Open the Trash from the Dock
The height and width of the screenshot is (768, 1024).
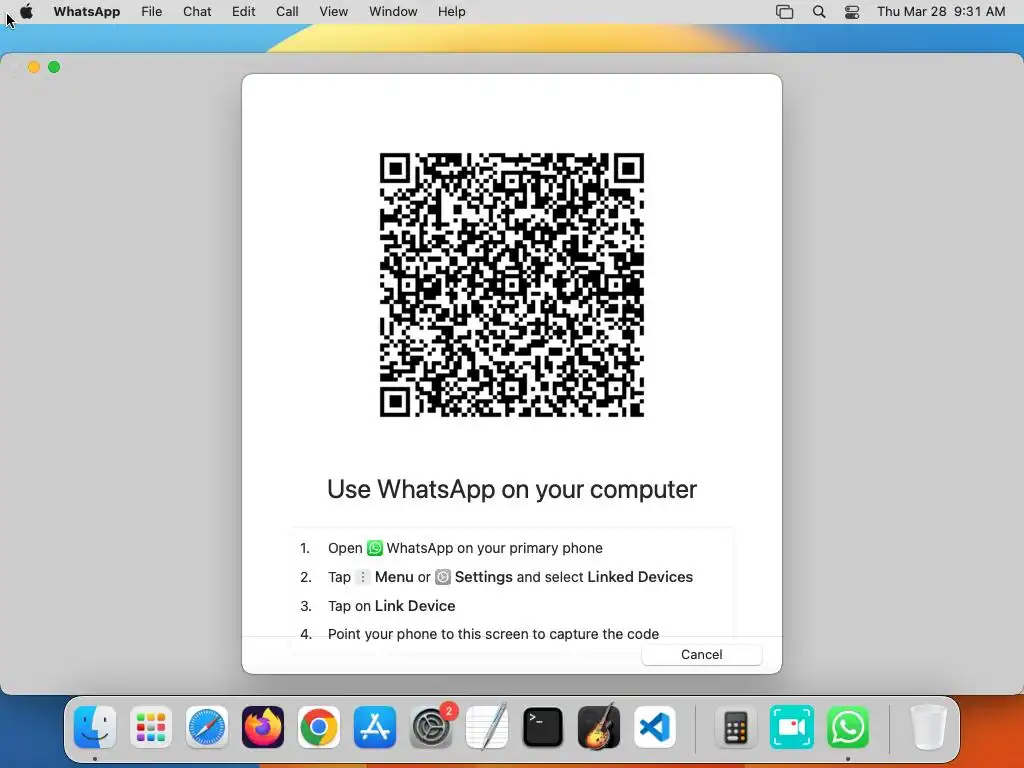coord(928,727)
